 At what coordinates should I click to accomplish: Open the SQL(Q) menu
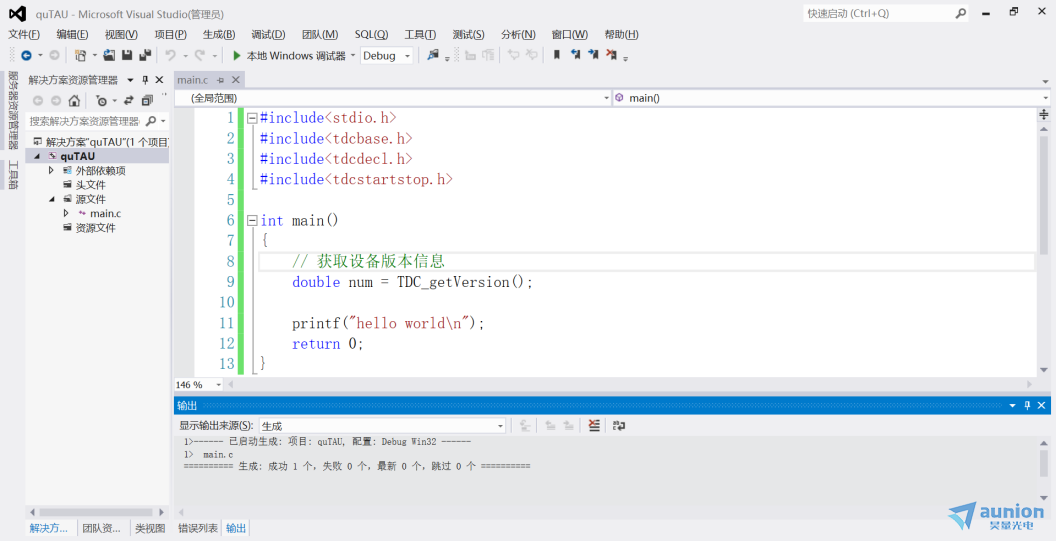pos(371,34)
